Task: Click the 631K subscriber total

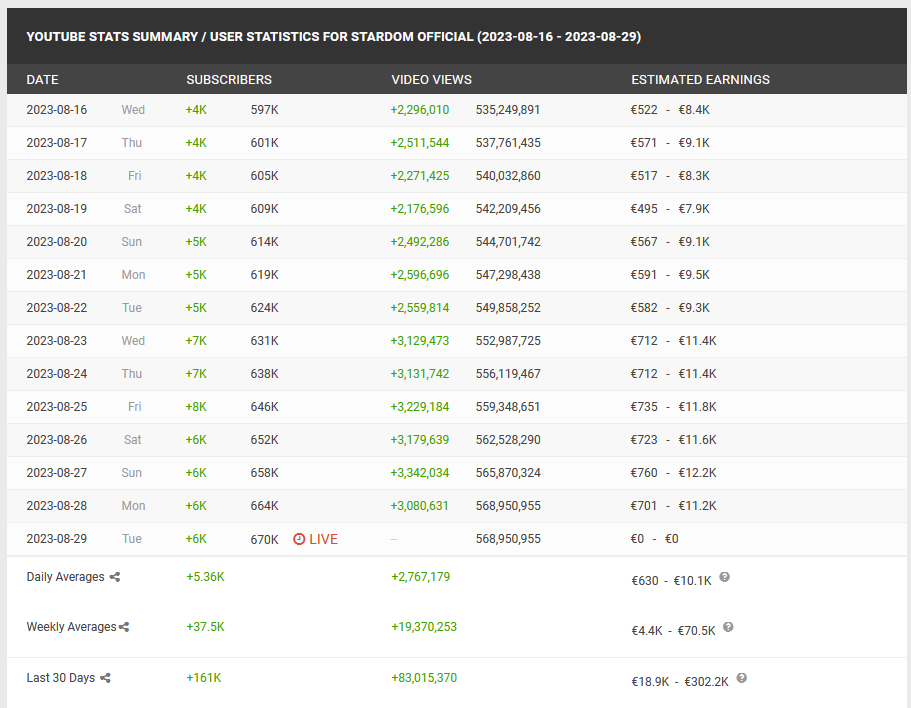Action: coord(264,341)
